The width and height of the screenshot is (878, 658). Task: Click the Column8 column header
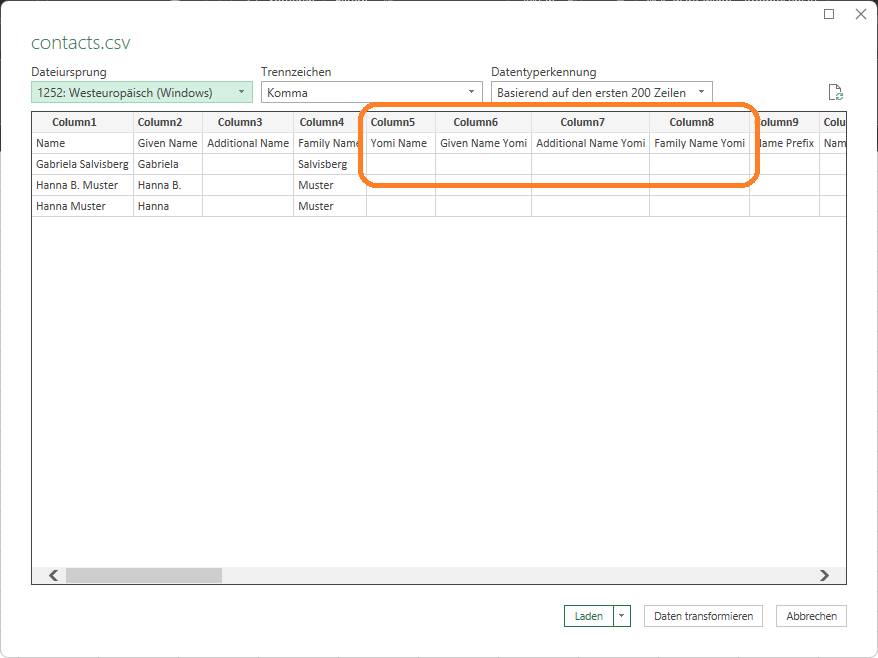click(691, 122)
